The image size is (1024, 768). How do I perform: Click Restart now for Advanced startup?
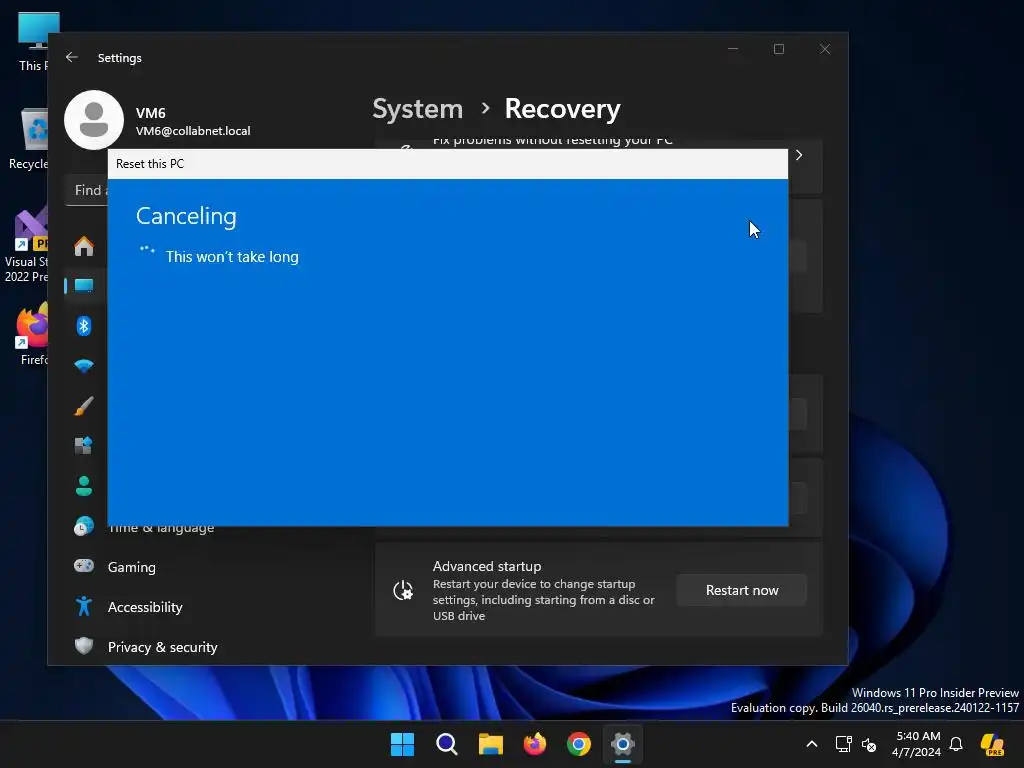[742, 590]
